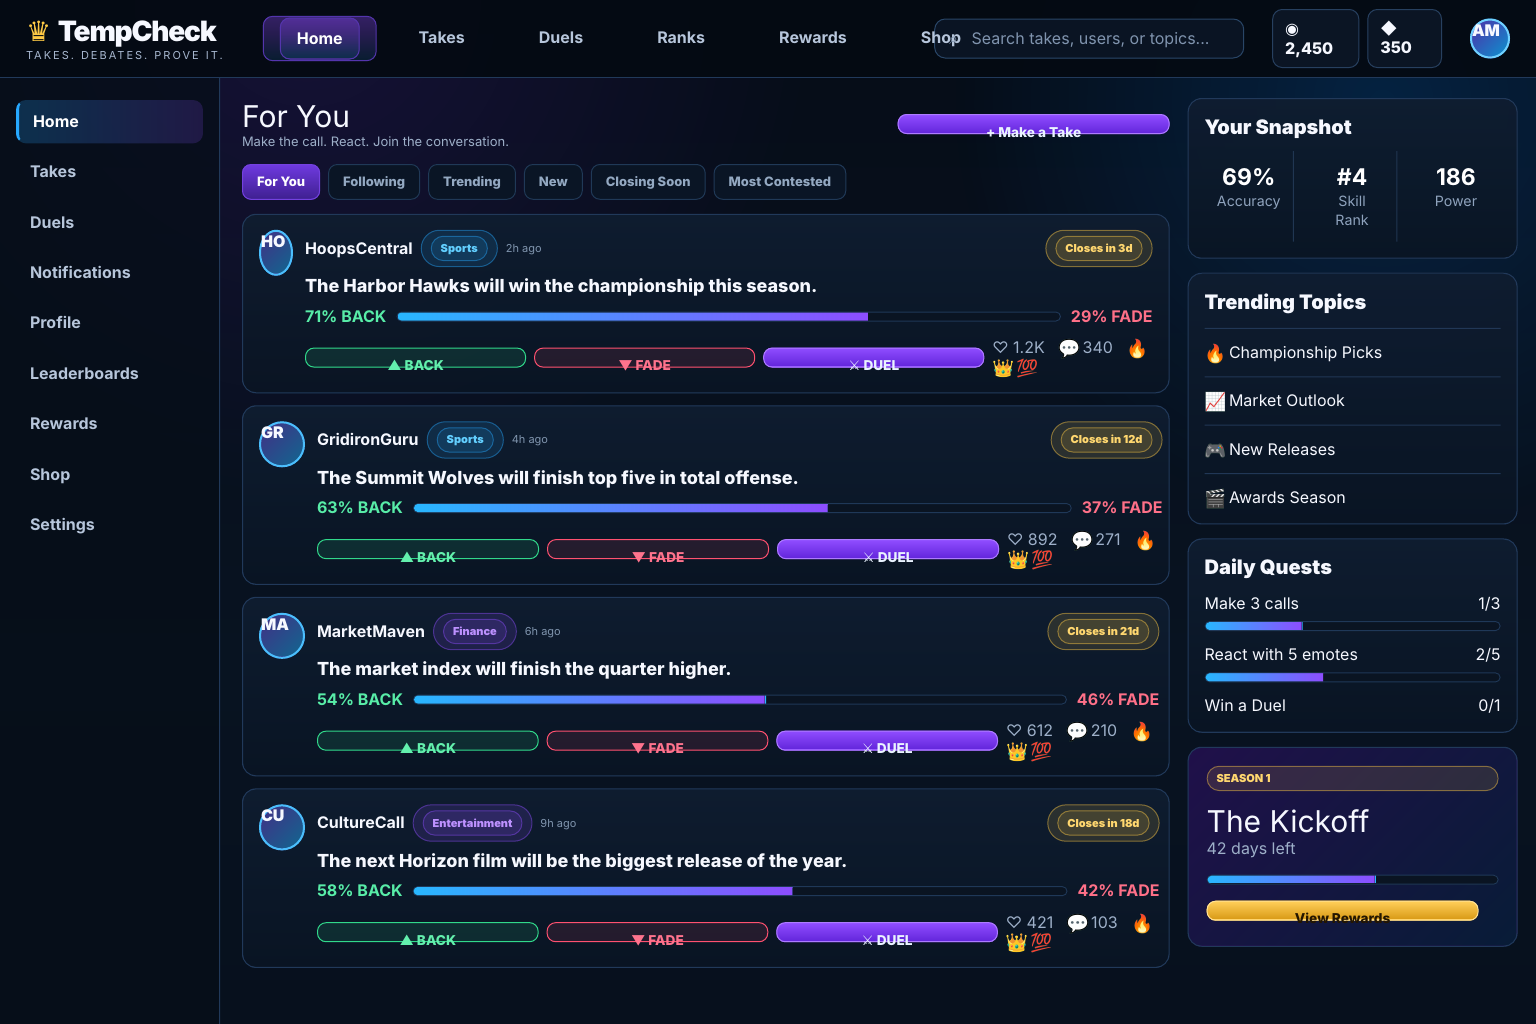Like the market index take

tap(1029, 731)
